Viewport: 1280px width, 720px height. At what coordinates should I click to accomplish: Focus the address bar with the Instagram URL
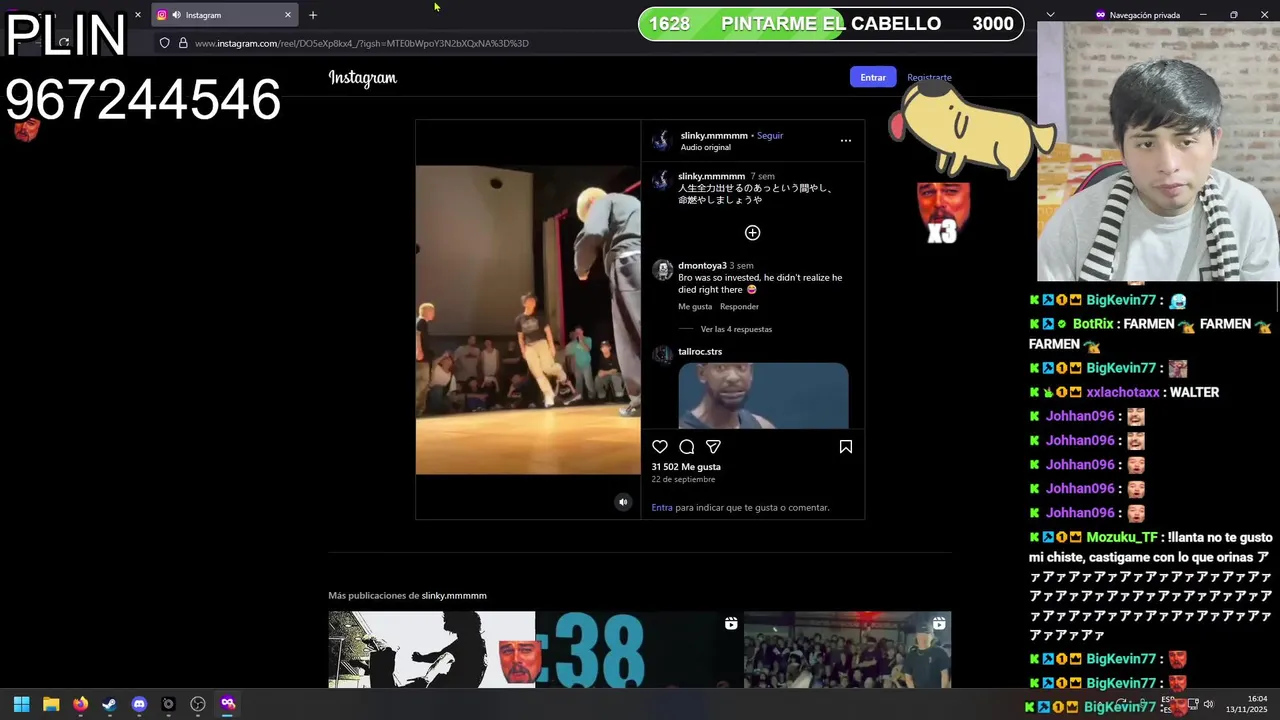pos(361,43)
